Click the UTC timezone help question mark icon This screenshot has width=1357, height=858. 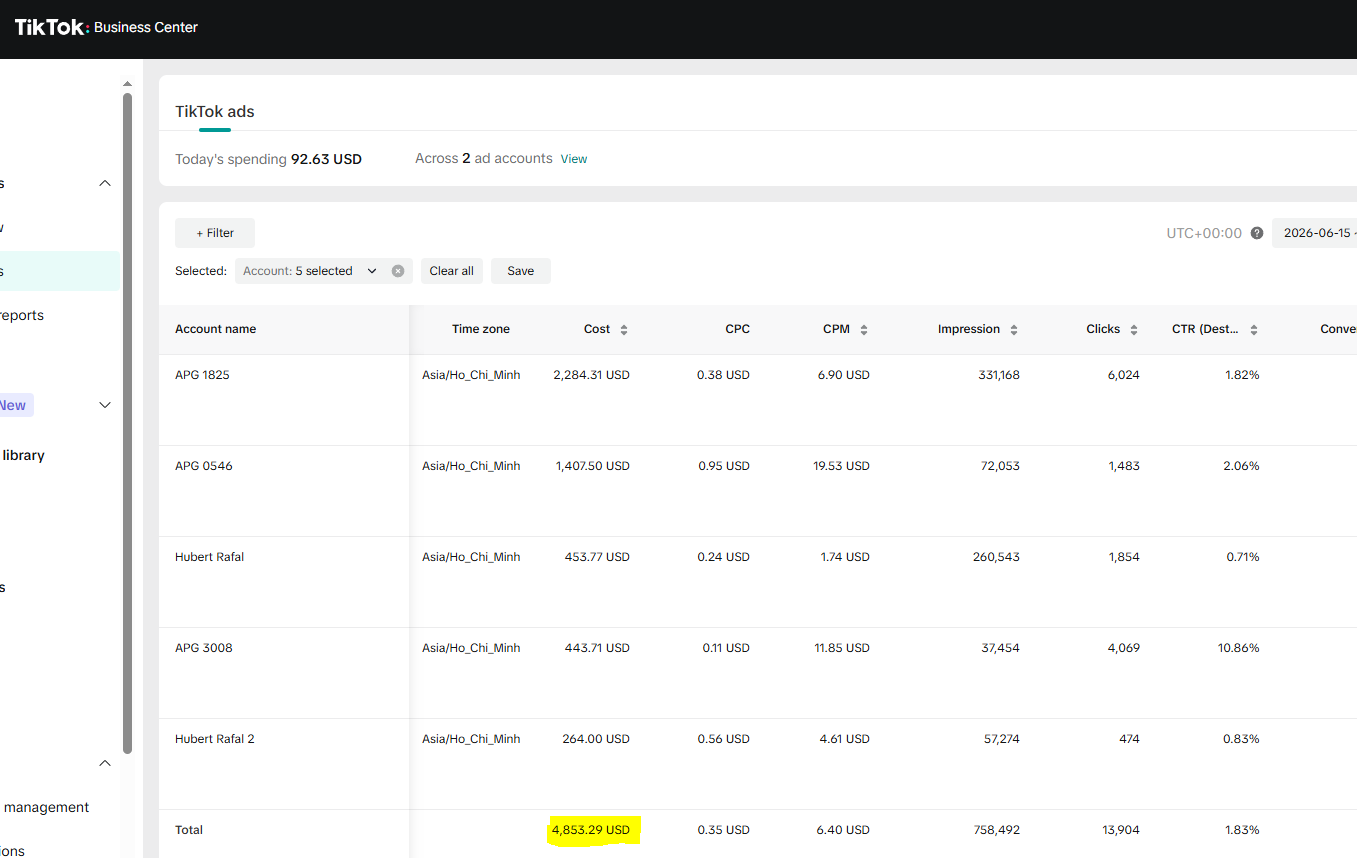1257,233
